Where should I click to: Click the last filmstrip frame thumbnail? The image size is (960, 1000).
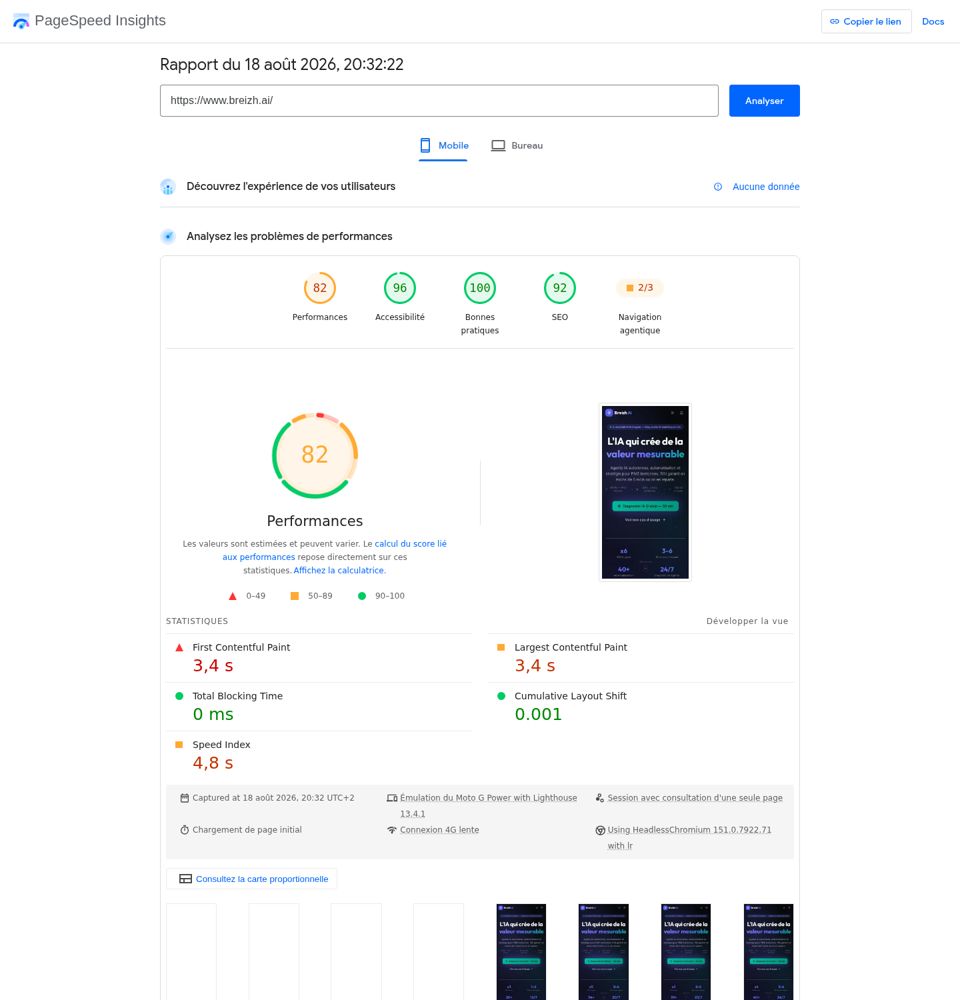769,952
